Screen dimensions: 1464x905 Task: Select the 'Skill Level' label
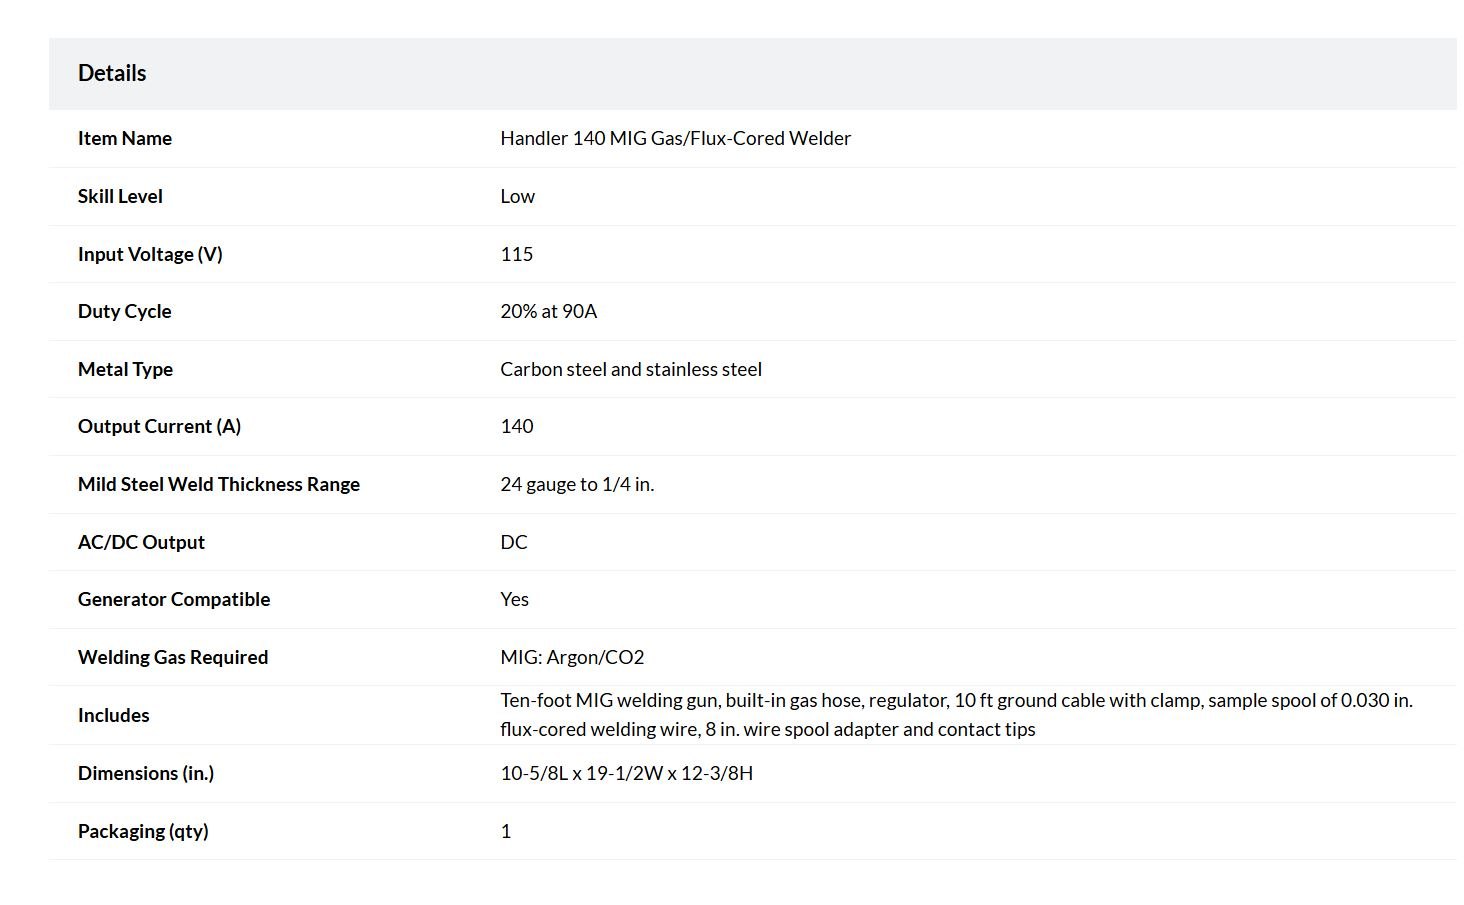[120, 196]
